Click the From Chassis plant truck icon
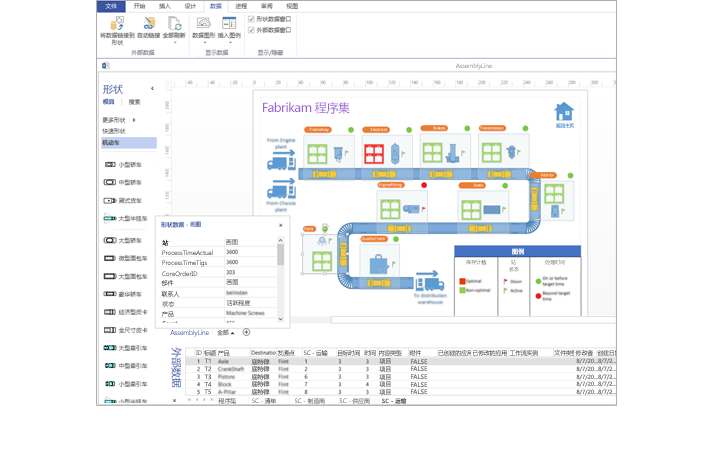Image resolution: width=713 pixels, height=454 pixels. click(x=281, y=189)
